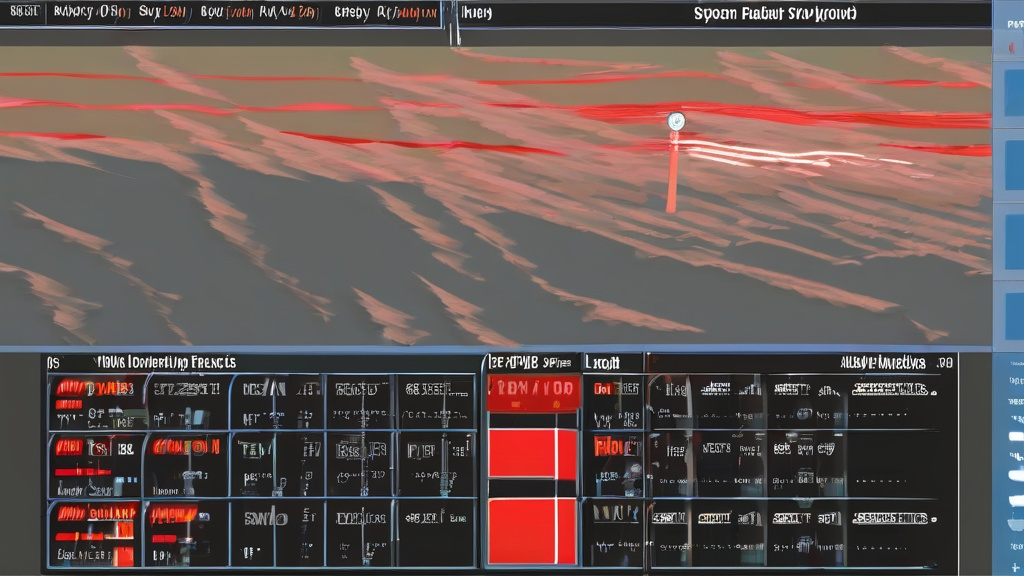The height and width of the screenshot is (576, 1024).
Task: Click the red RDN/VOD button
Action: (x=533, y=393)
